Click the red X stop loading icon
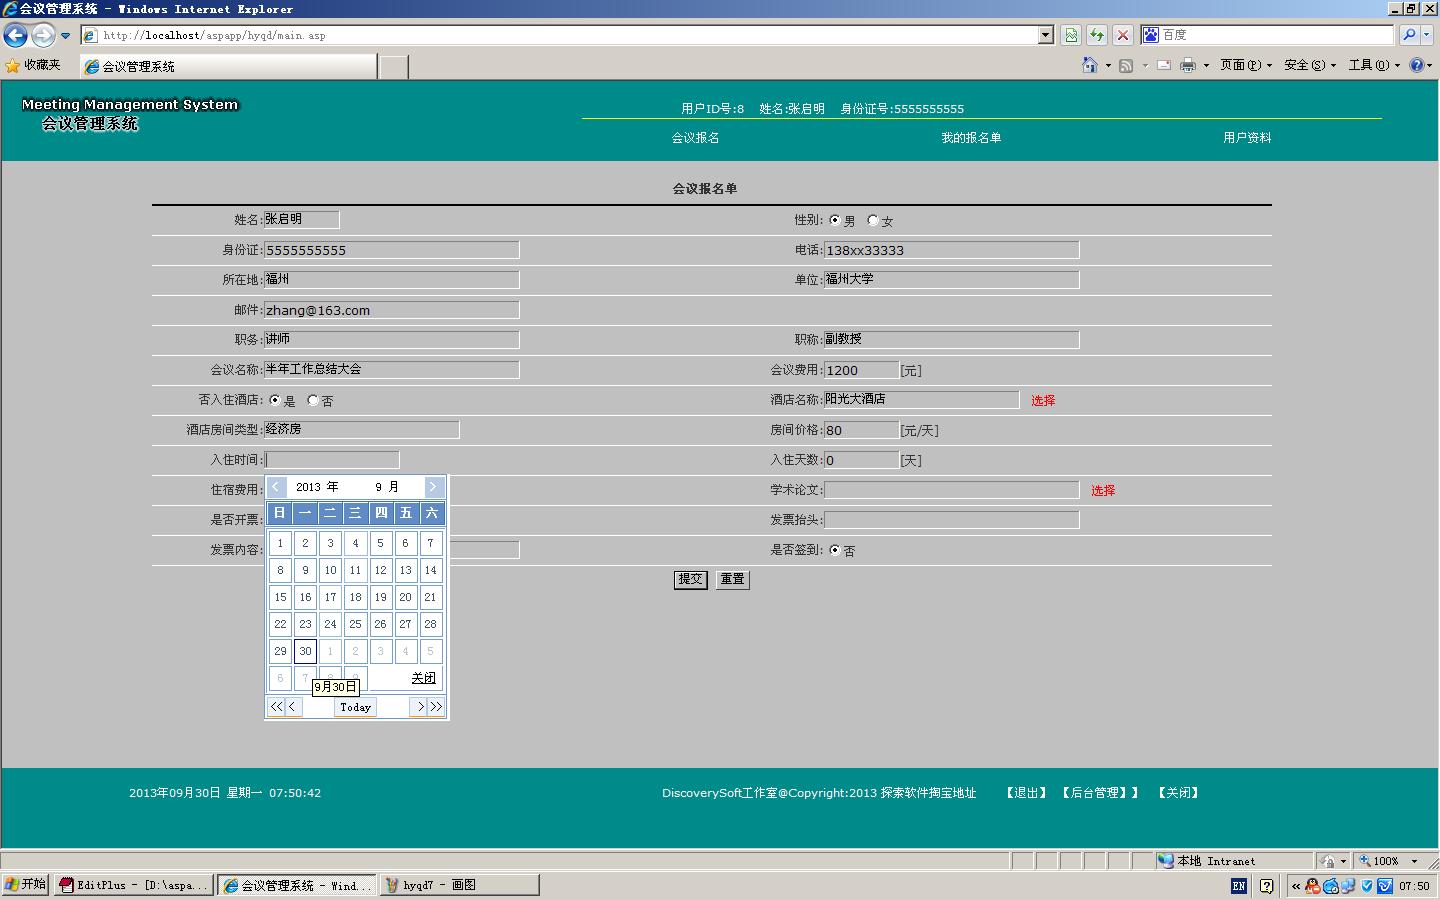Screen dimensions: 1440x900 1123,35
